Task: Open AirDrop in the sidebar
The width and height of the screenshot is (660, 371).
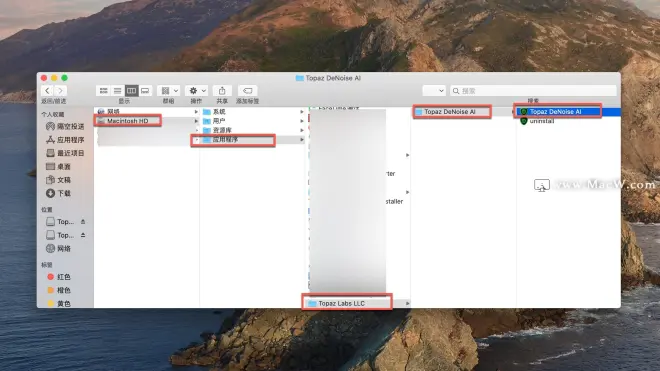Action: pos(65,126)
